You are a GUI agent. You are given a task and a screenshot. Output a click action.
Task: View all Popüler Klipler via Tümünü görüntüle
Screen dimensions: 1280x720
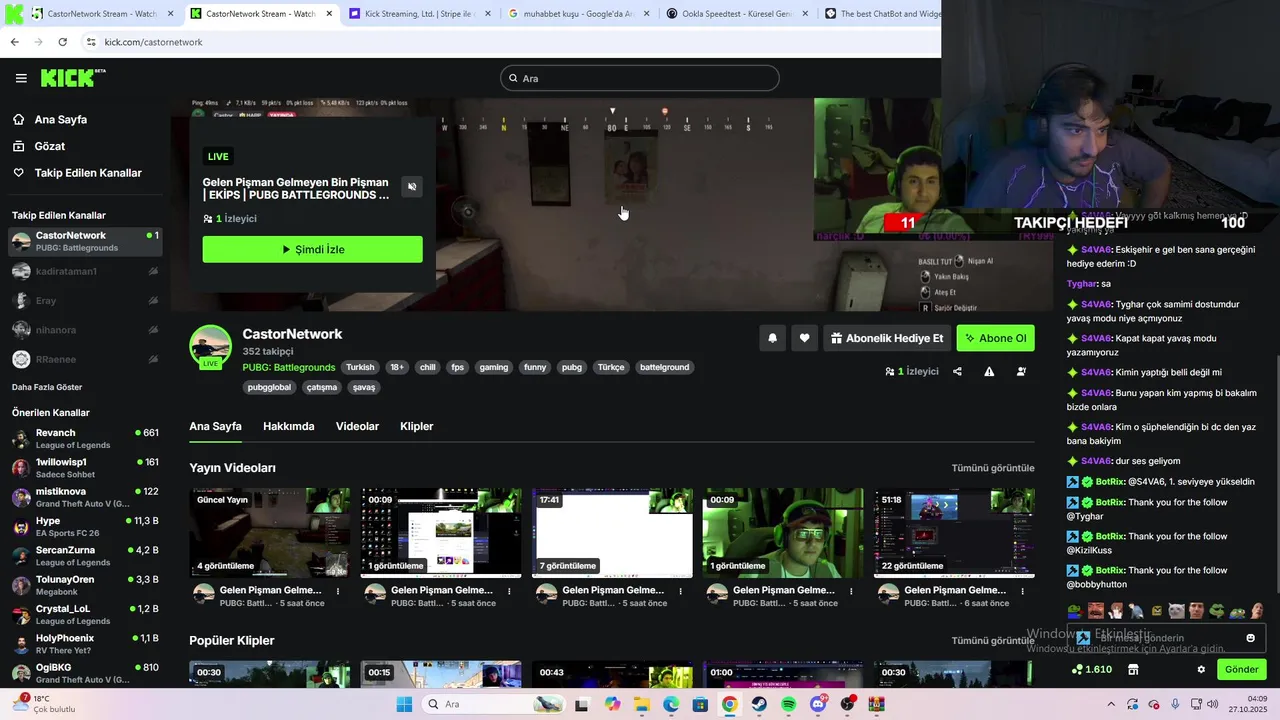point(992,641)
